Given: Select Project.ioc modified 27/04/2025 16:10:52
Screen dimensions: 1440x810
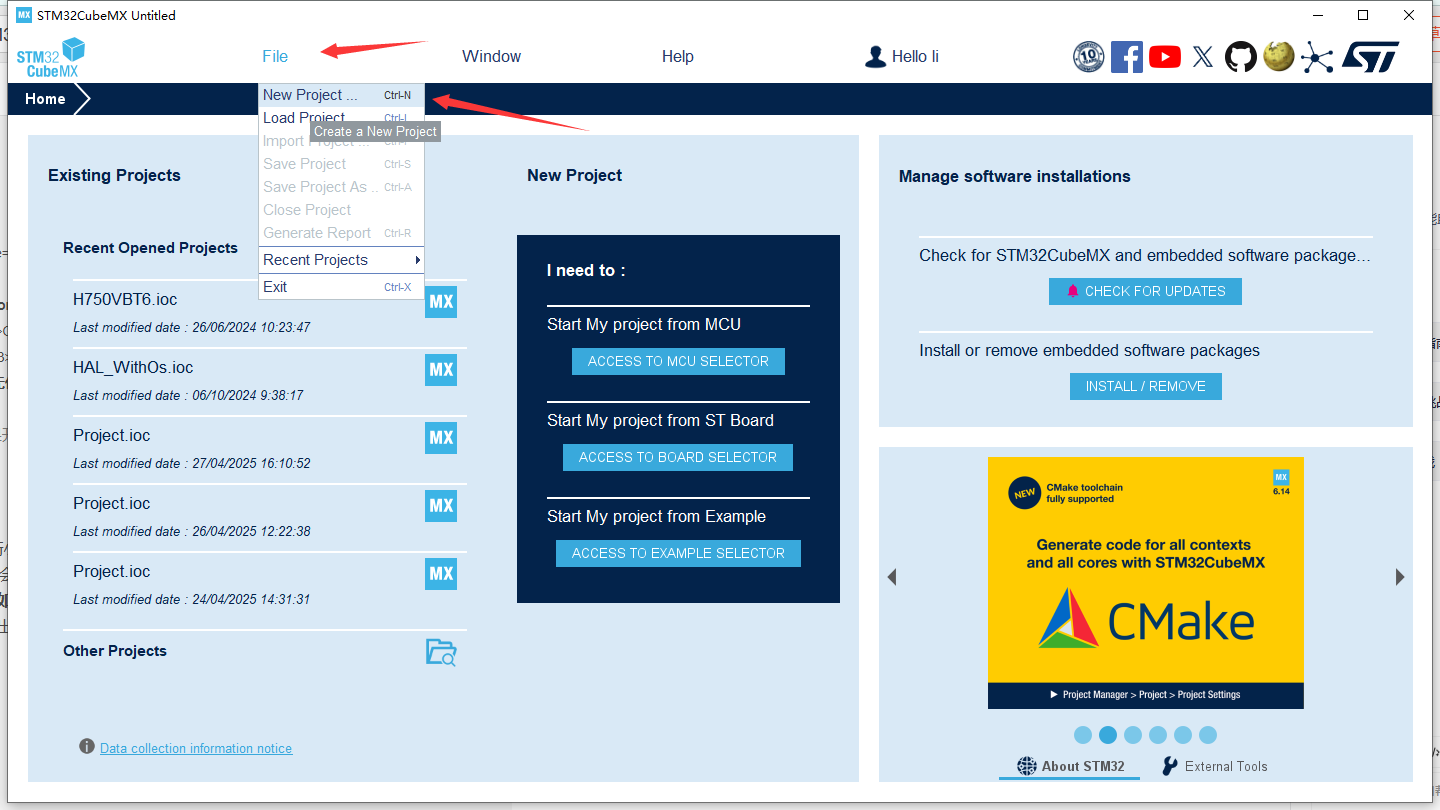Looking at the screenshot, I should (x=112, y=435).
